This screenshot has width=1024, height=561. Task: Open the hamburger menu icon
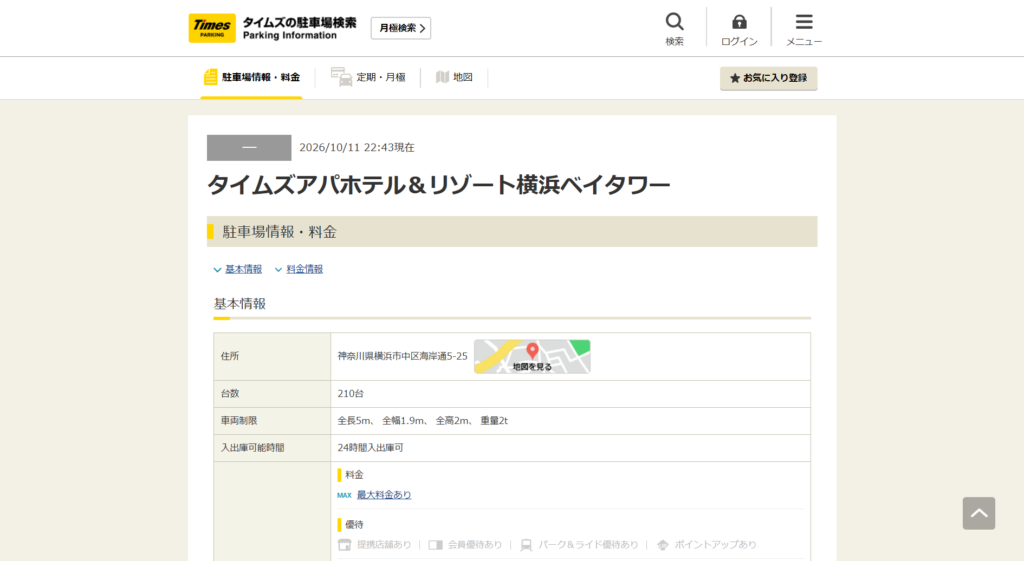point(804,22)
